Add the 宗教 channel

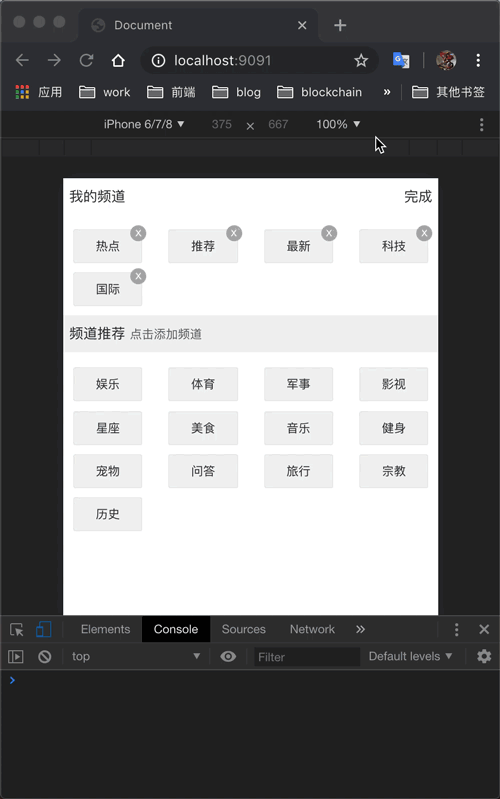[x=393, y=471]
